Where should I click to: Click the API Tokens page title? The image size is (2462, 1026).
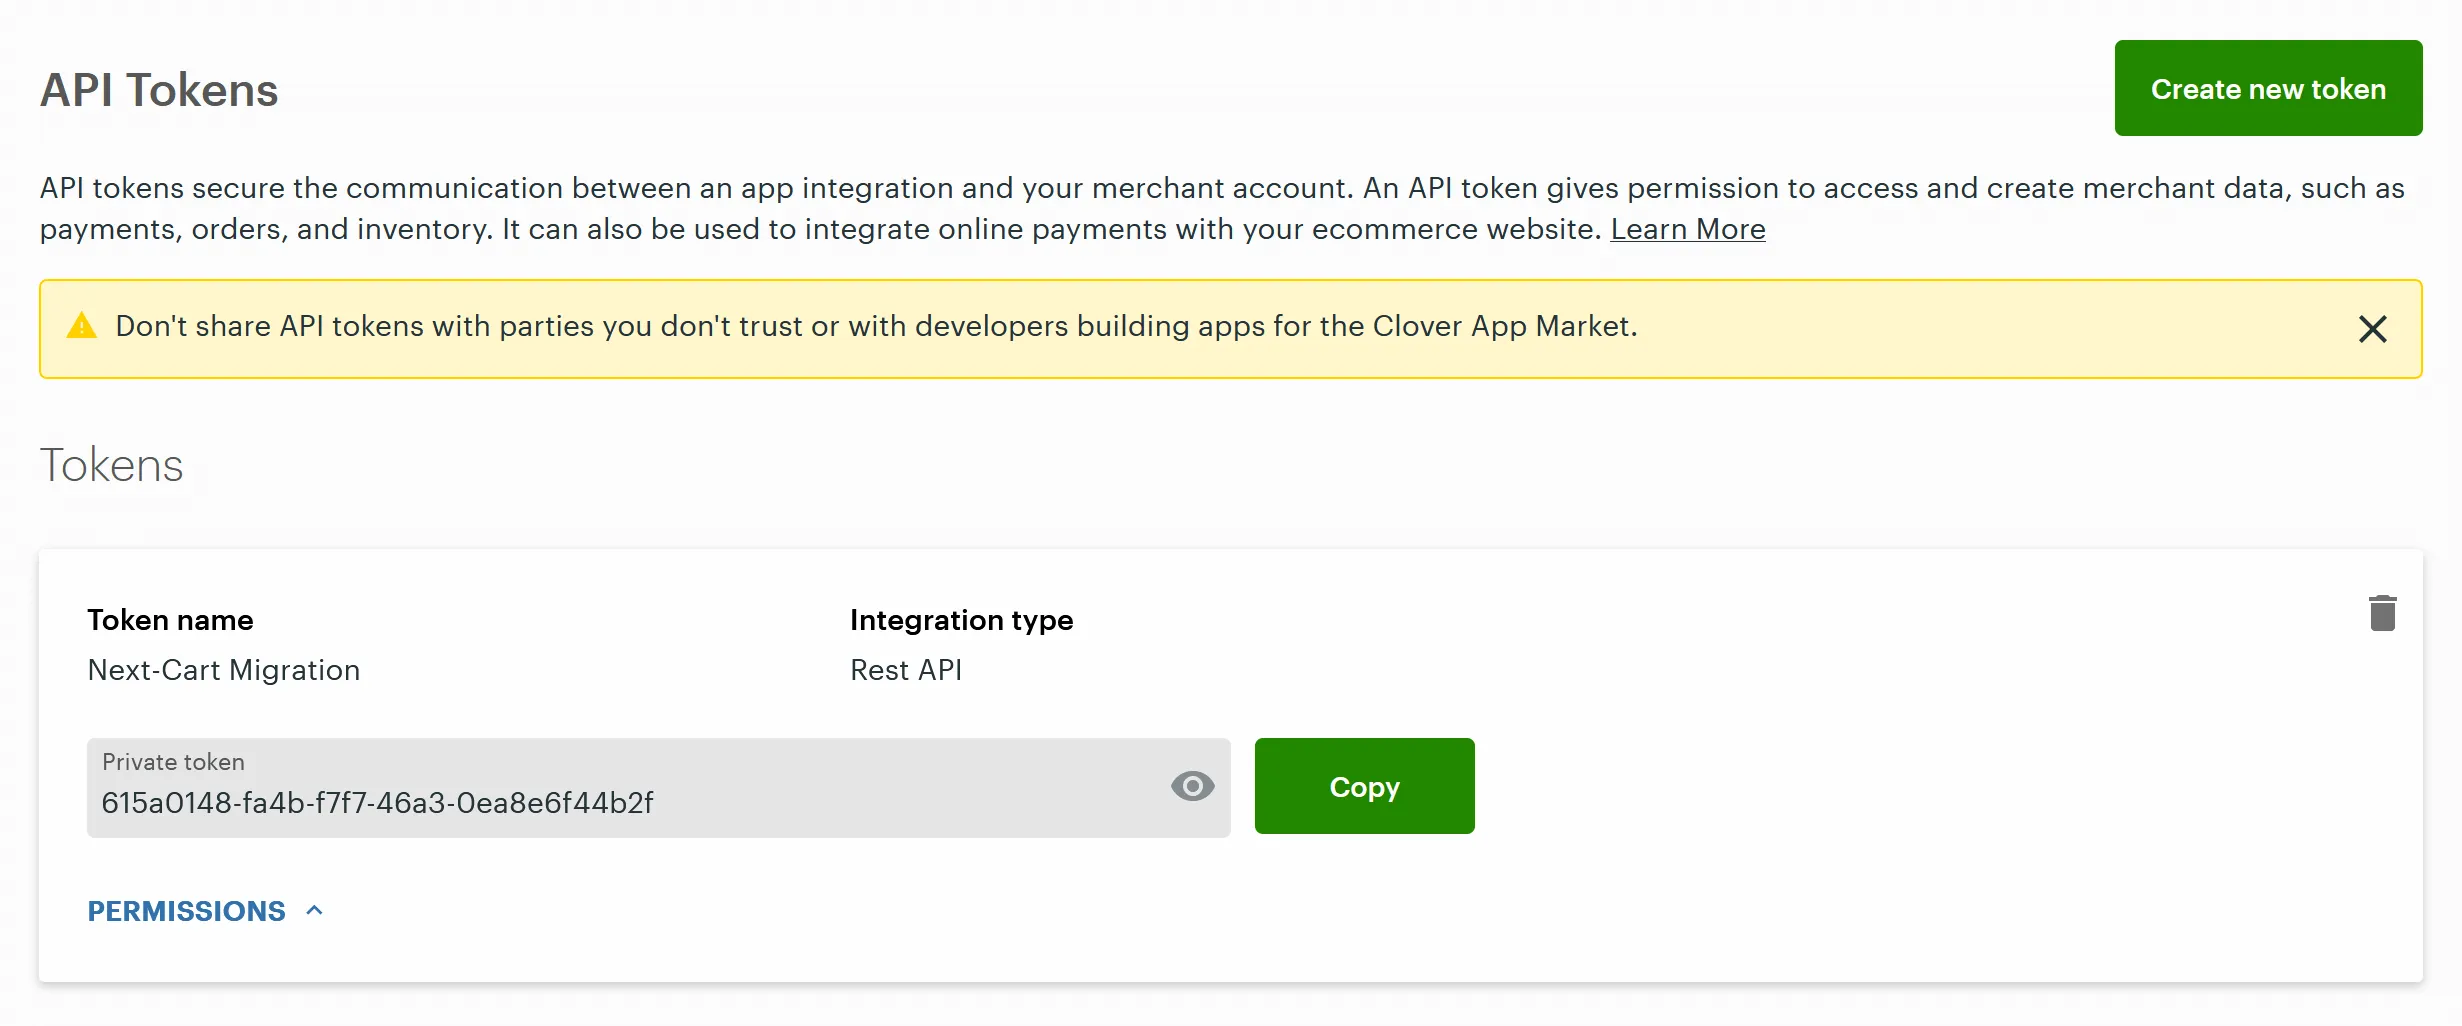(x=159, y=90)
